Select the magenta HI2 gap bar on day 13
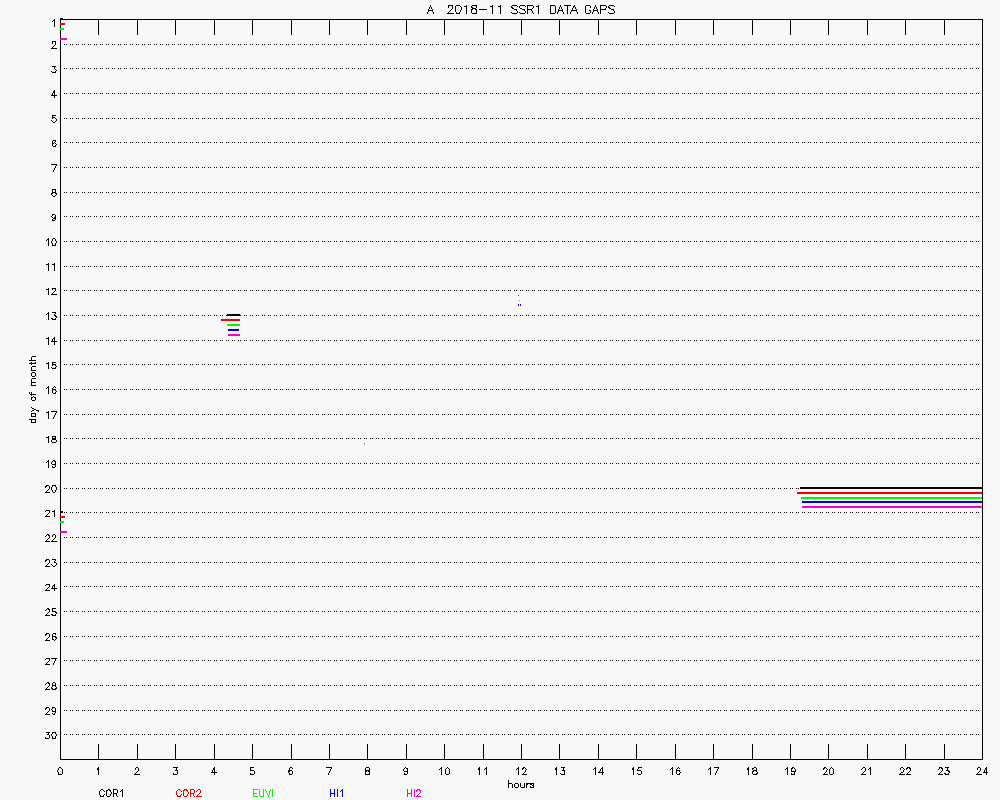The height and width of the screenshot is (800, 1000). tap(233, 335)
